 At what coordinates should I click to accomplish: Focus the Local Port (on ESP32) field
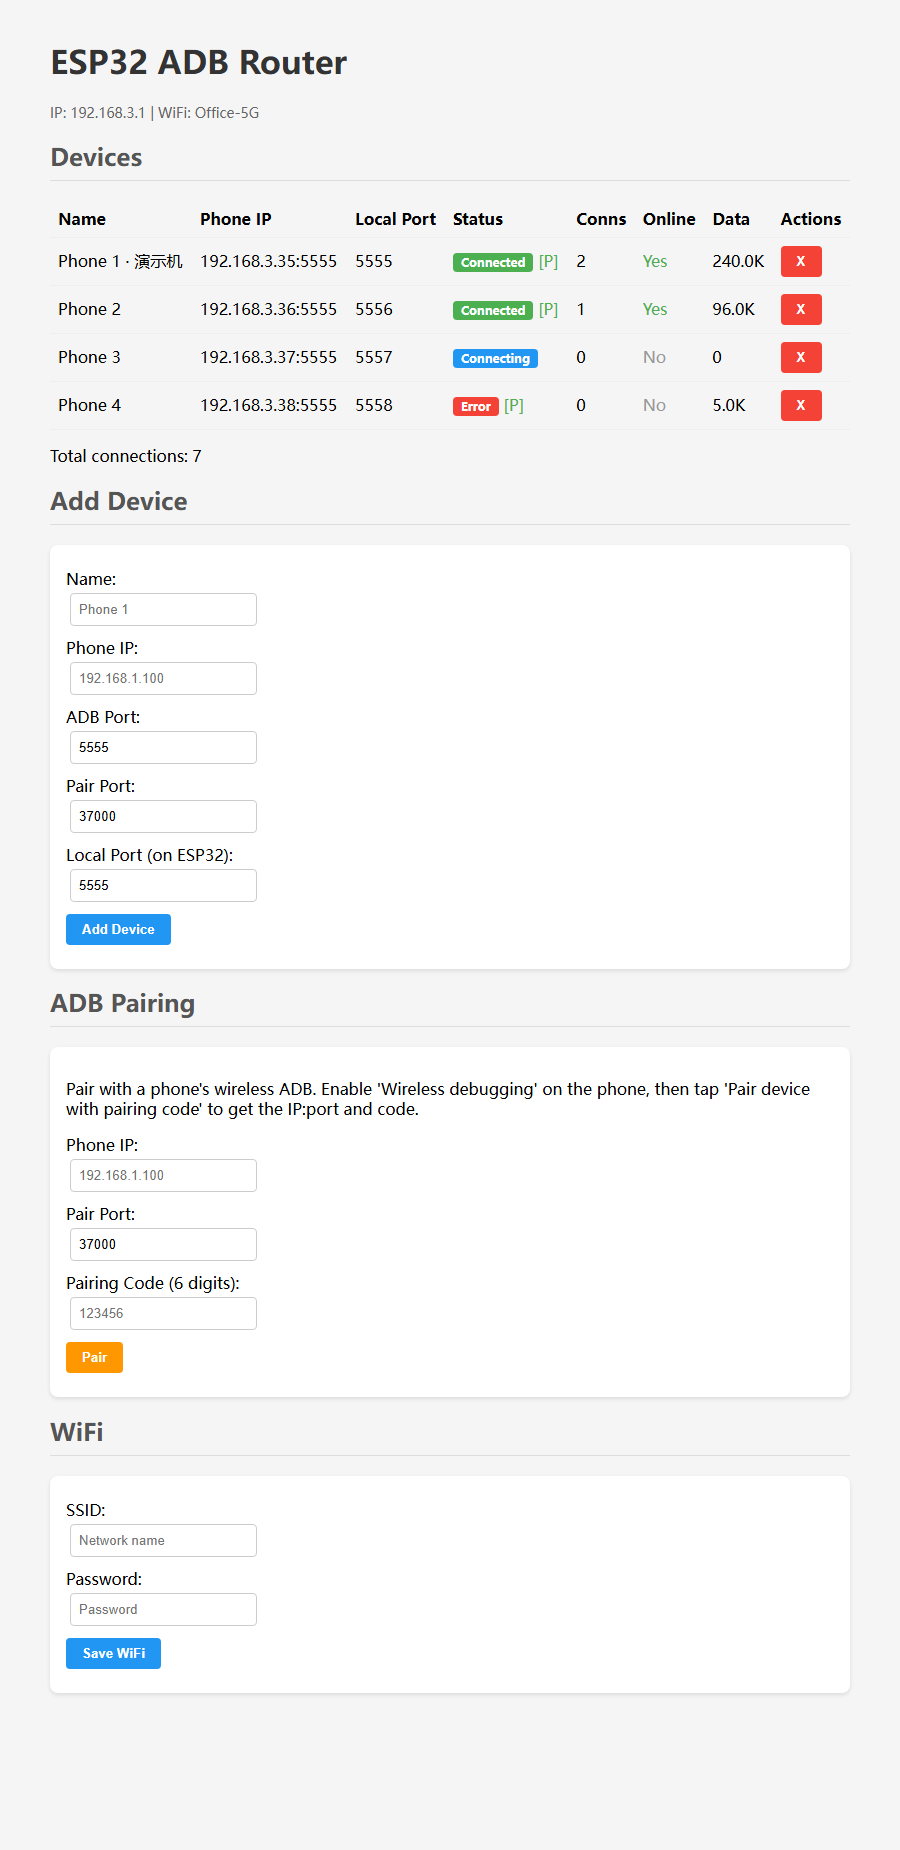(x=163, y=885)
